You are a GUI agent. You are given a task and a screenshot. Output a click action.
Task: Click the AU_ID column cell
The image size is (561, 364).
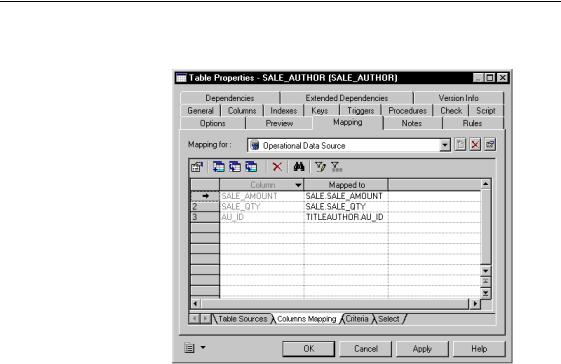pyautogui.click(x=262, y=217)
